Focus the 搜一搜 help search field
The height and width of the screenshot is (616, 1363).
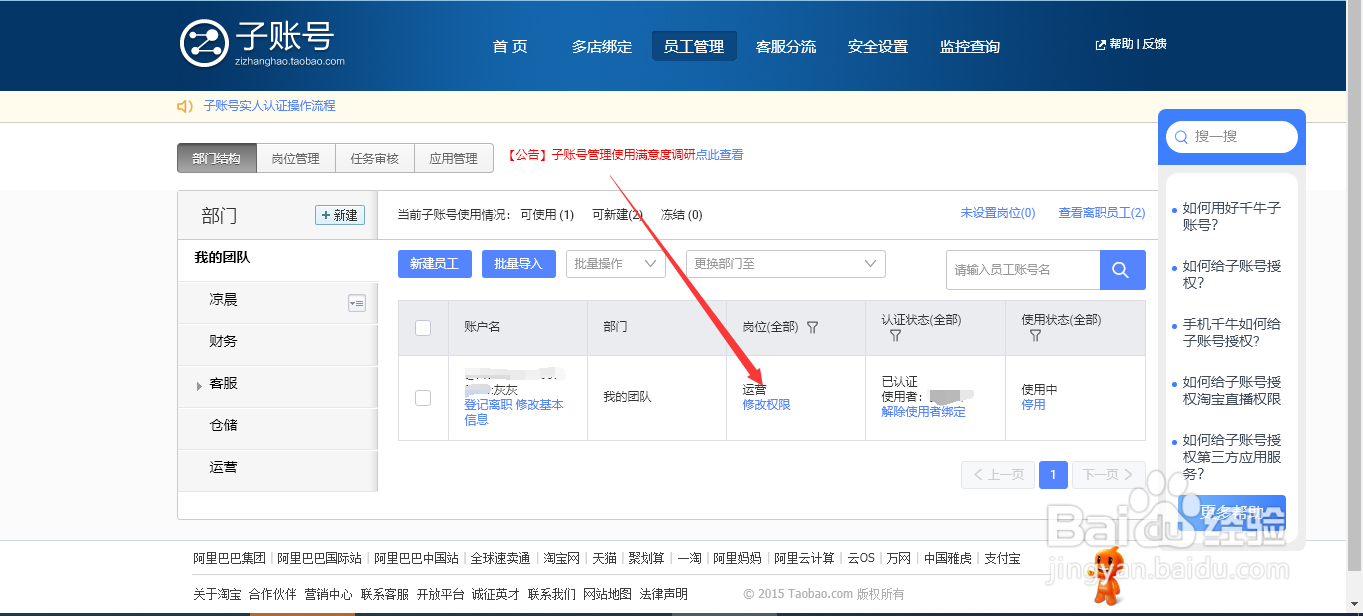coord(1232,137)
